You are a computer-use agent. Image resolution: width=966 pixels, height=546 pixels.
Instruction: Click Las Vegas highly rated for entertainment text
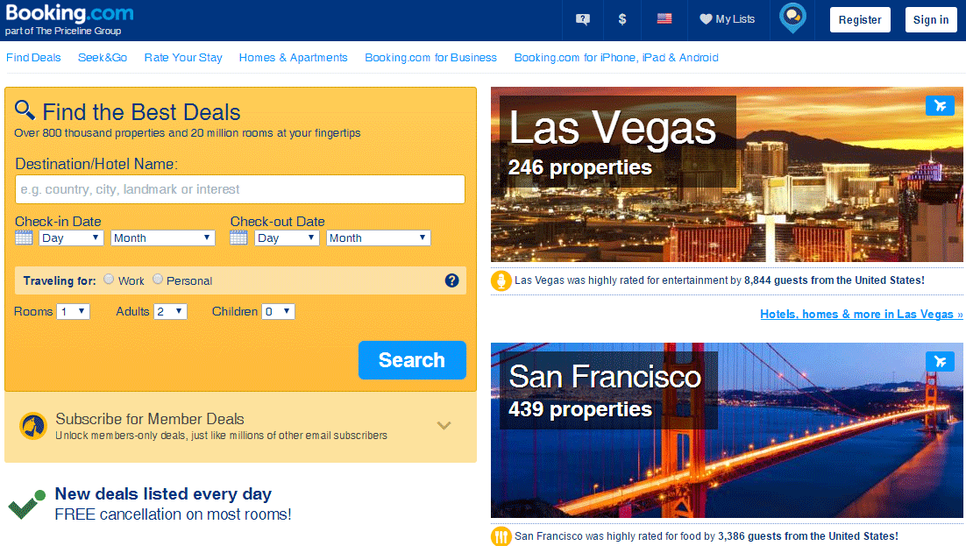(x=720, y=280)
